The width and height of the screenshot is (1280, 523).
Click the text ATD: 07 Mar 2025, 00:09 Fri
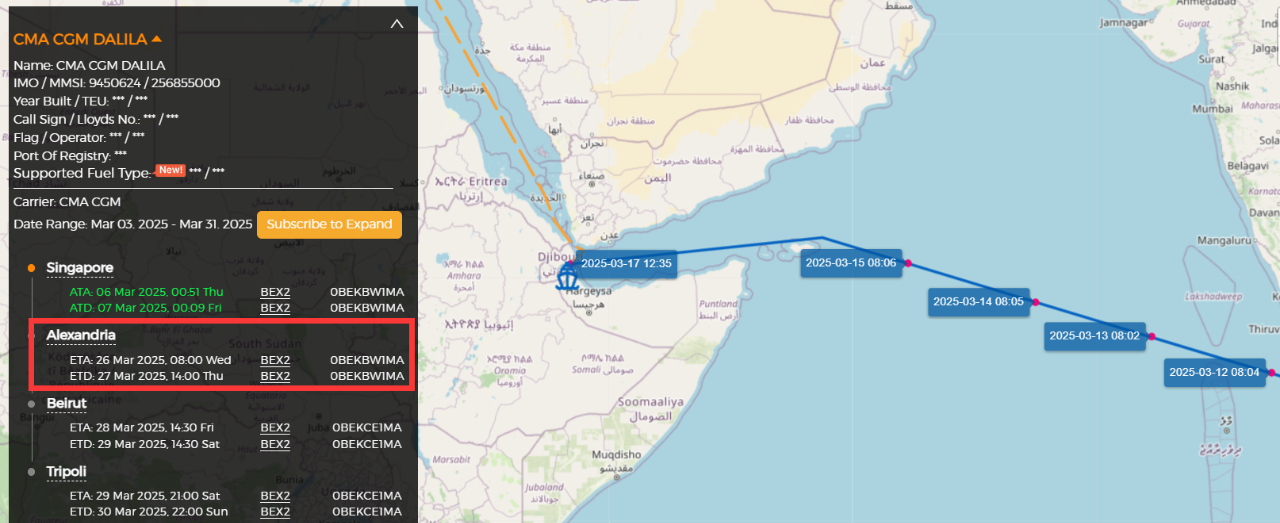point(145,308)
